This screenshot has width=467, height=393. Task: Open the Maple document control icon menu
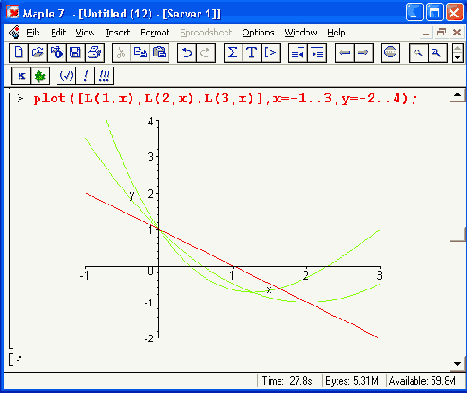(x=14, y=32)
